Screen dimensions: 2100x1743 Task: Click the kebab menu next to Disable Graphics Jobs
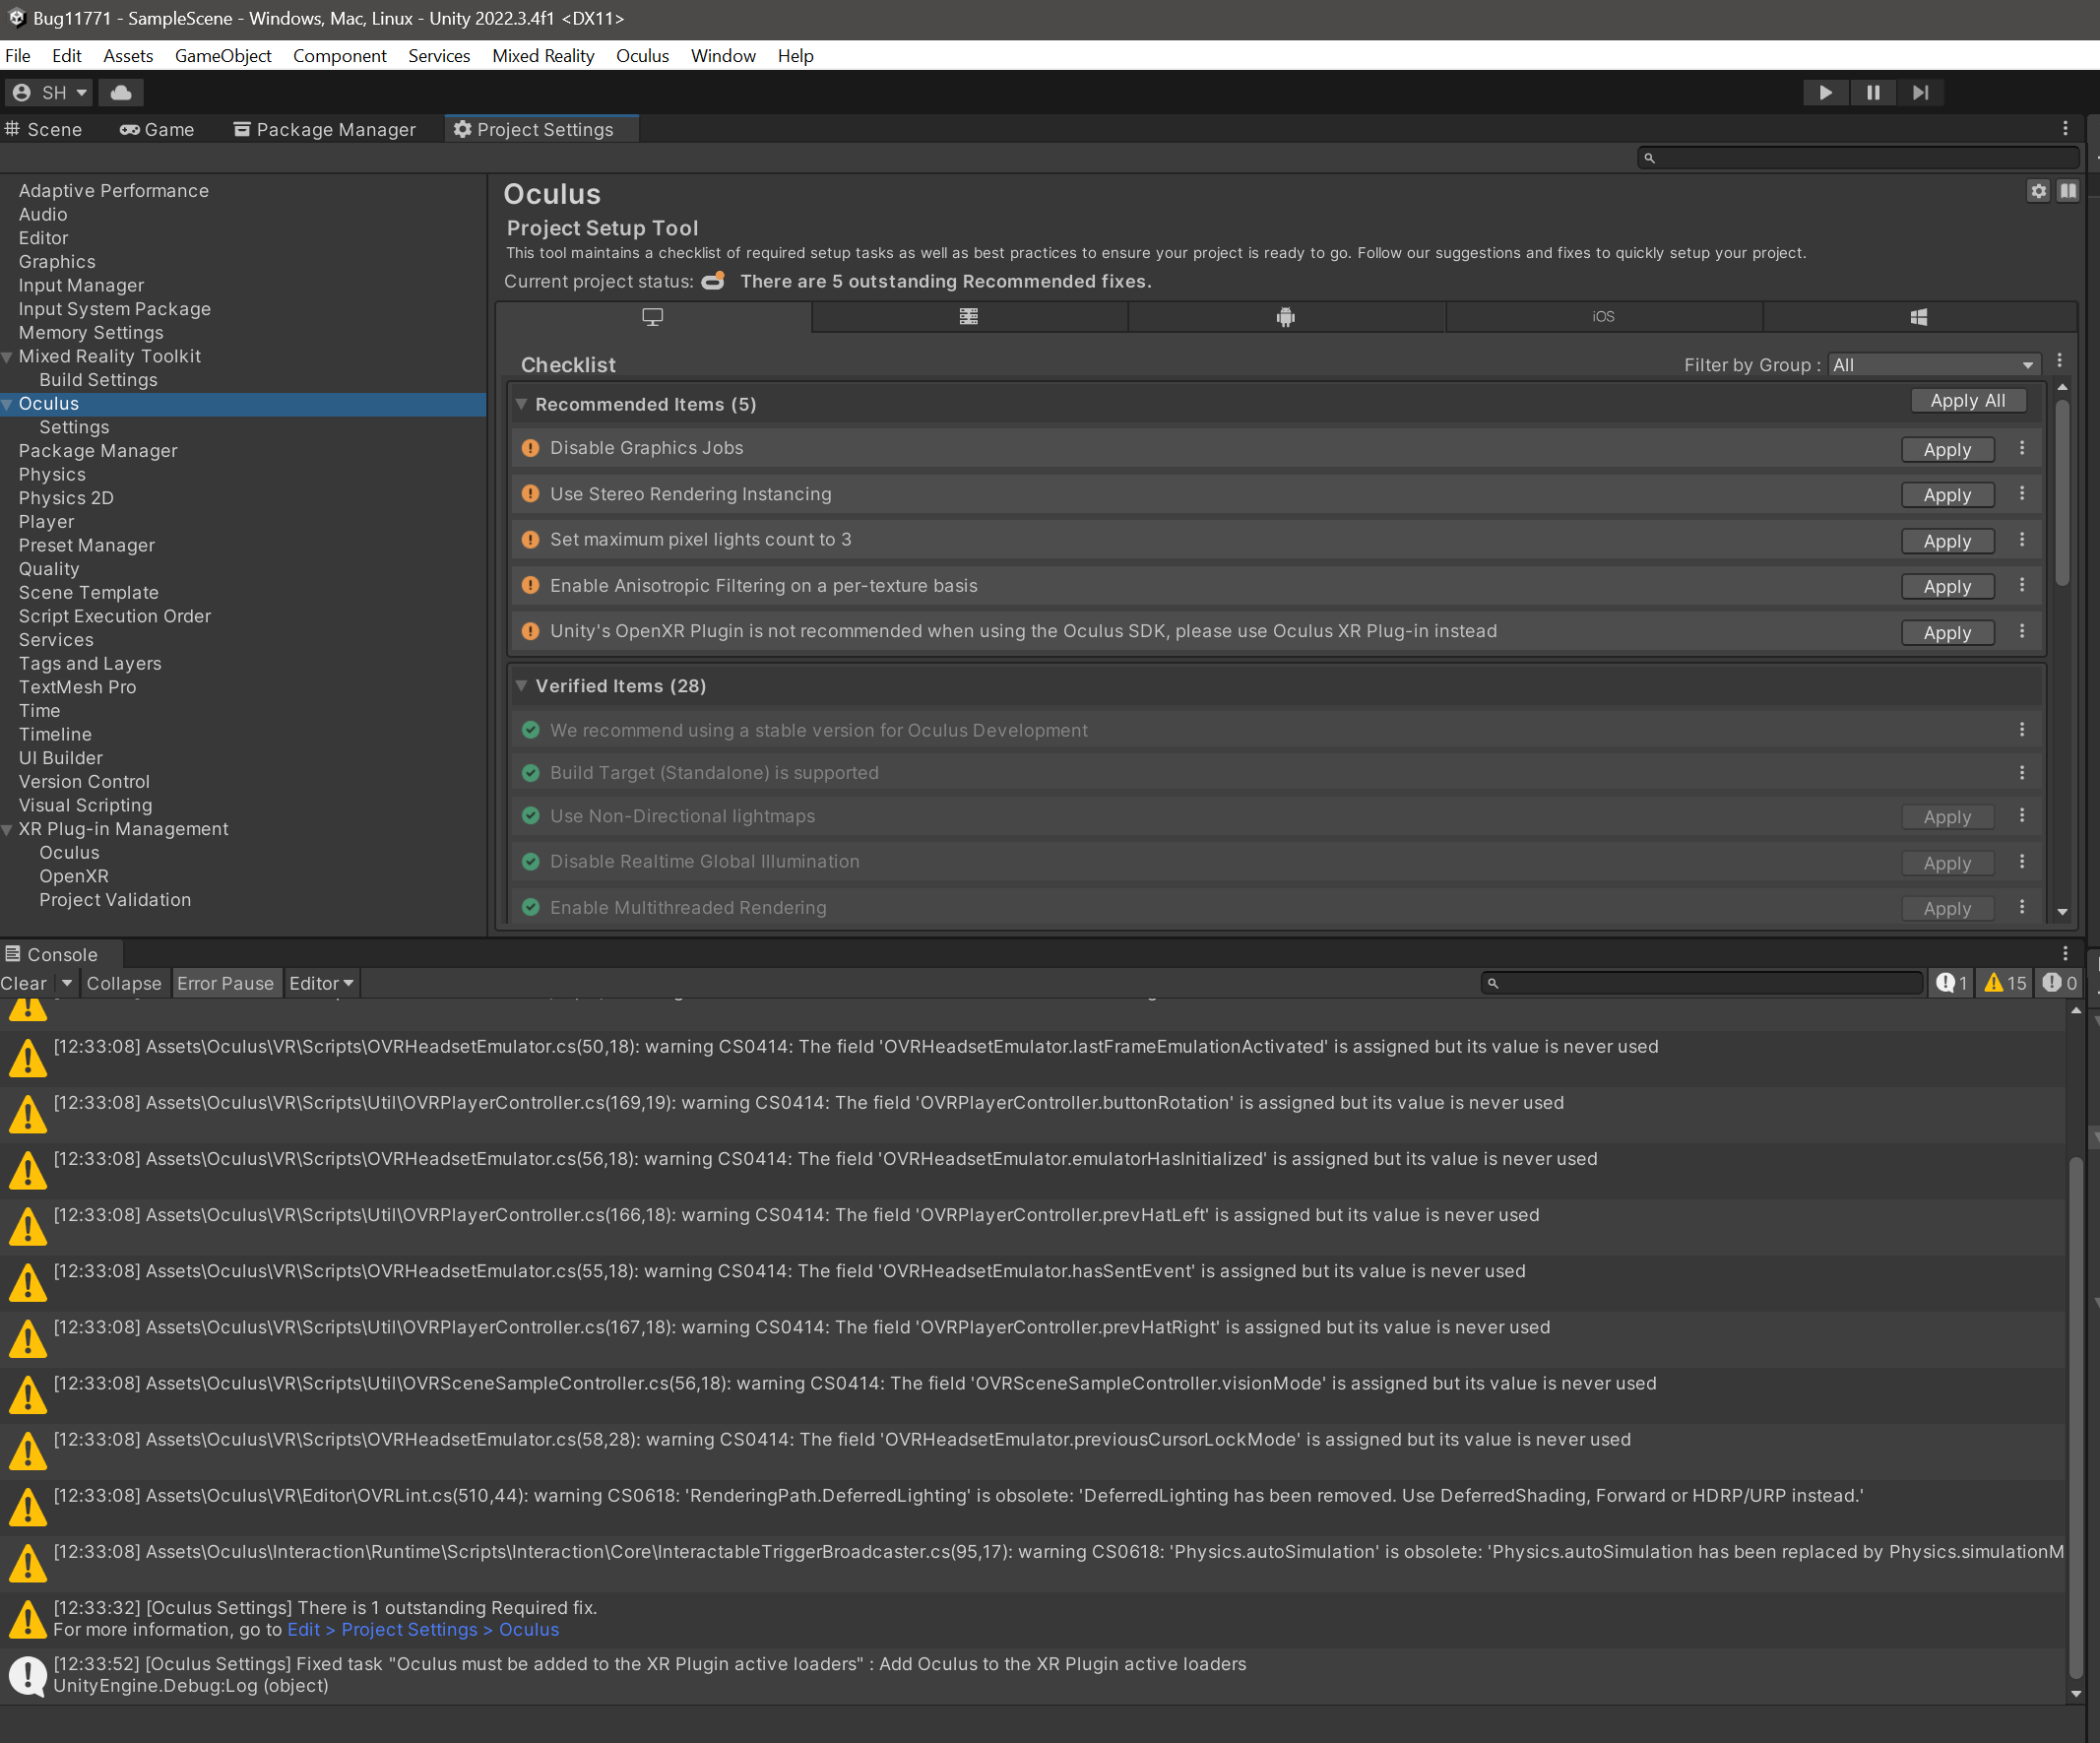coord(2021,448)
